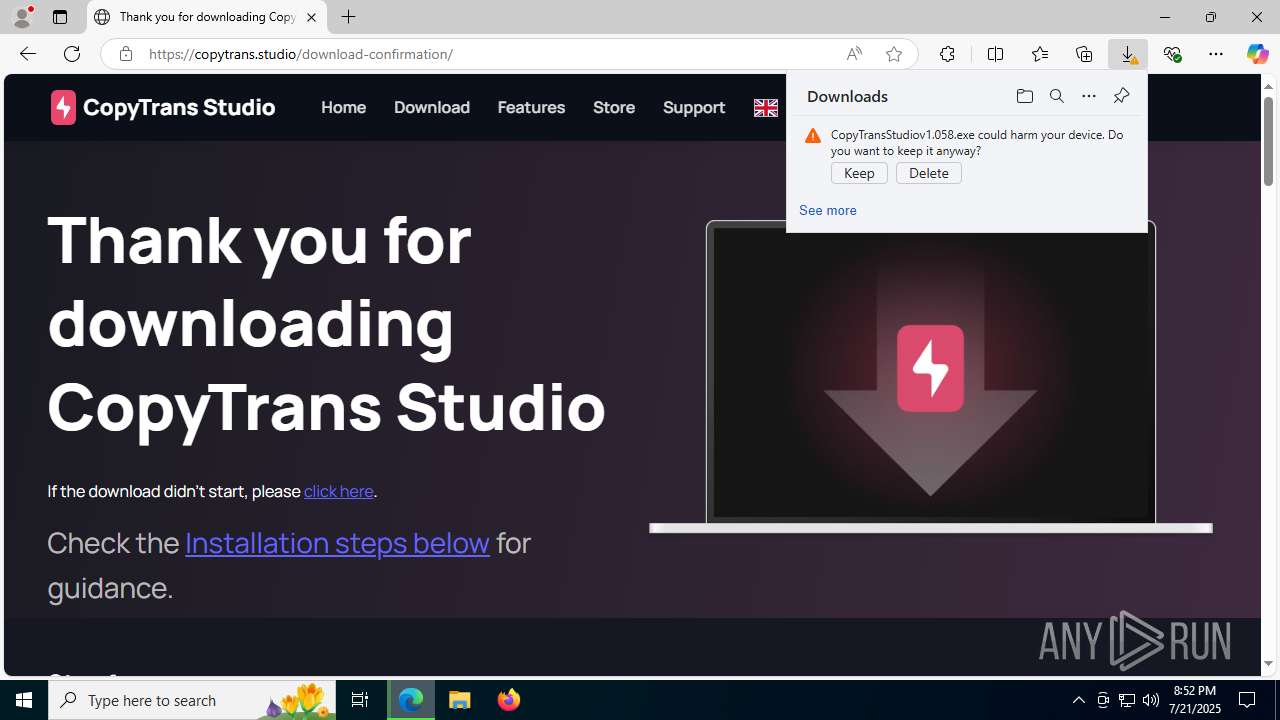Click the address bar URL
The width and height of the screenshot is (1280, 720).
[x=301, y=54]
